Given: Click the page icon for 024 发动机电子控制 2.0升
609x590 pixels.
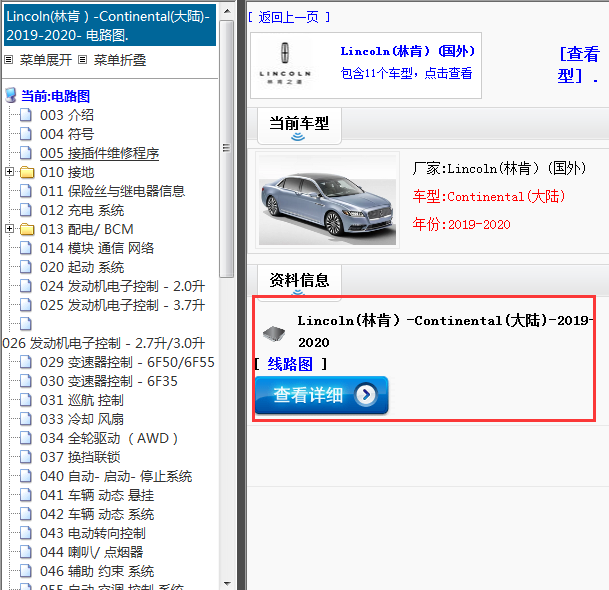Looking at the screenshot, I should [26, 286].
